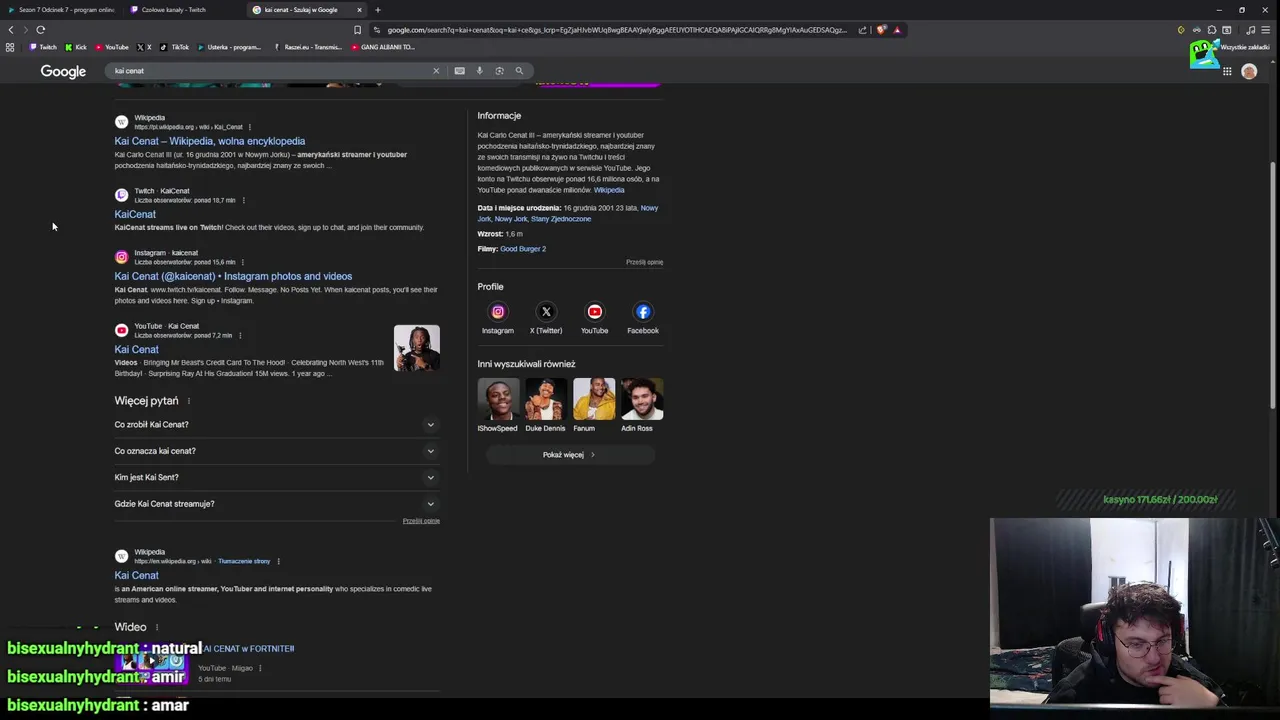Click the 'Przesłij opinię' link under info panel
Viewport: 1280px width, 720px height.
[644, 262]
